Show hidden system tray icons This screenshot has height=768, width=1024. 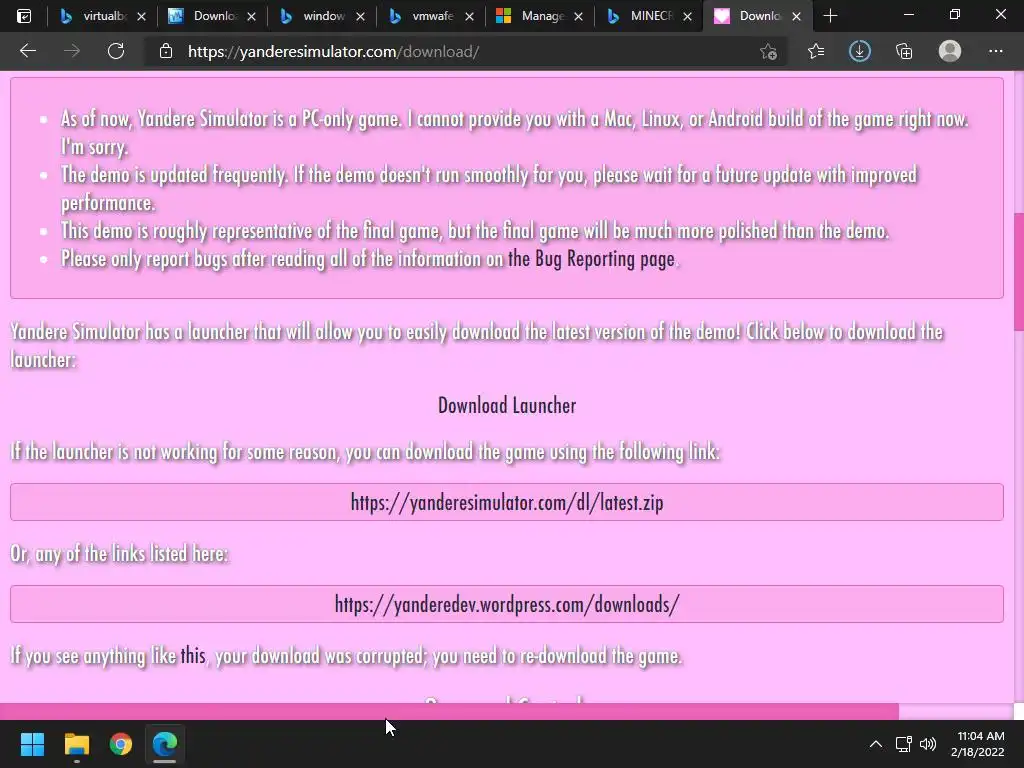pyautogui.click(x=876, y=744)
